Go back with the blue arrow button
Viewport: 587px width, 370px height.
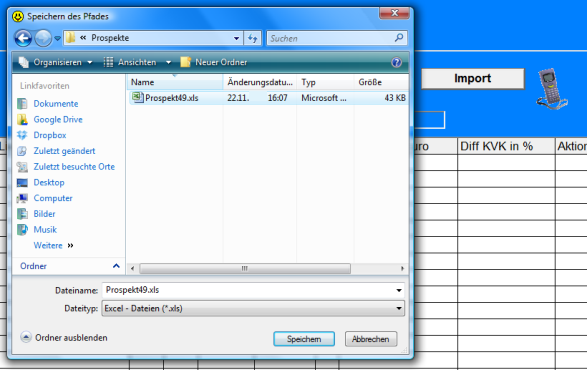tap(23, 38)
